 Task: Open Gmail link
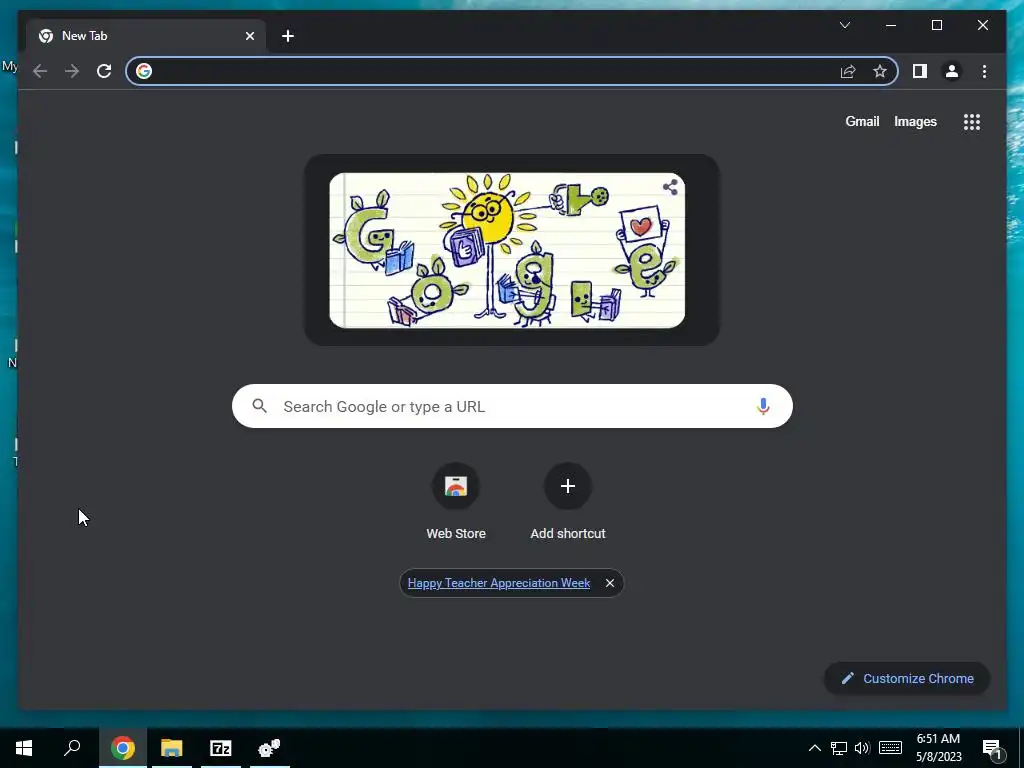click(x=862, y=121)
